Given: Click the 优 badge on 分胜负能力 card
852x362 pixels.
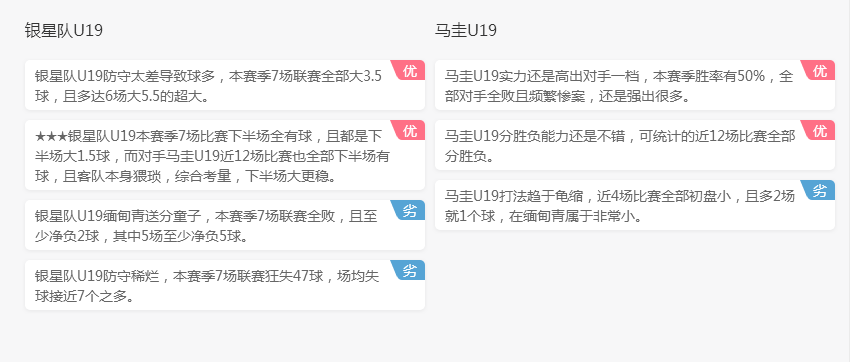Looking at the screenshot, I should pyautogui.click(x=818, y=130).
